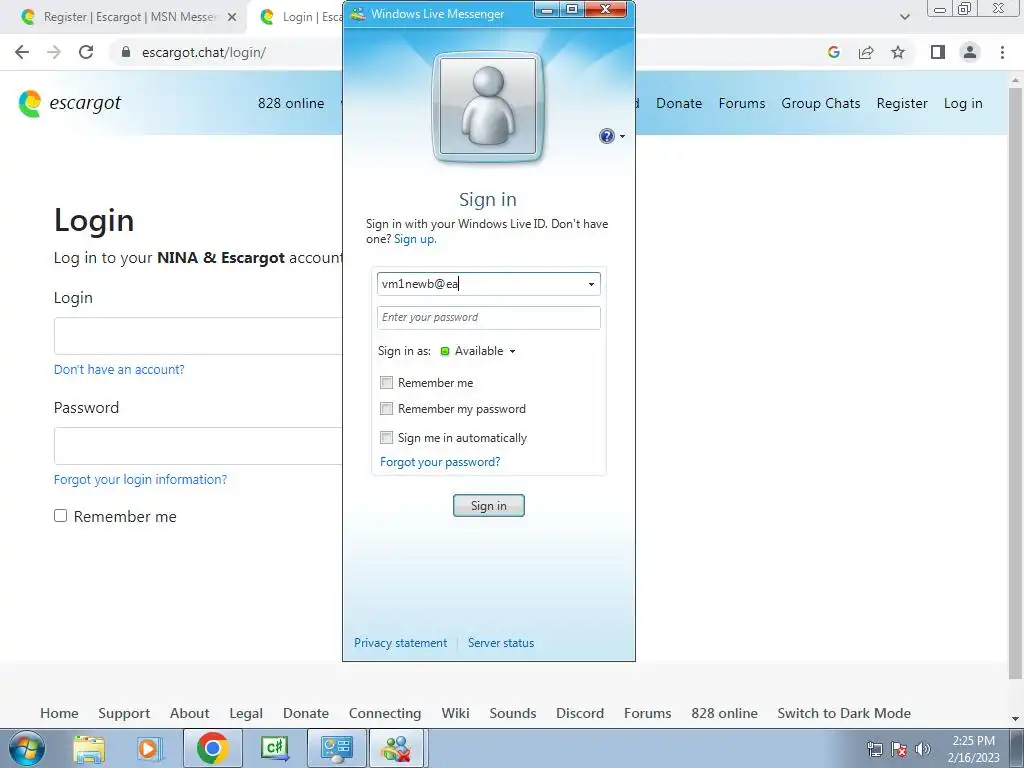
Task: Click the Enter your password field
Action: click(488, 317)
